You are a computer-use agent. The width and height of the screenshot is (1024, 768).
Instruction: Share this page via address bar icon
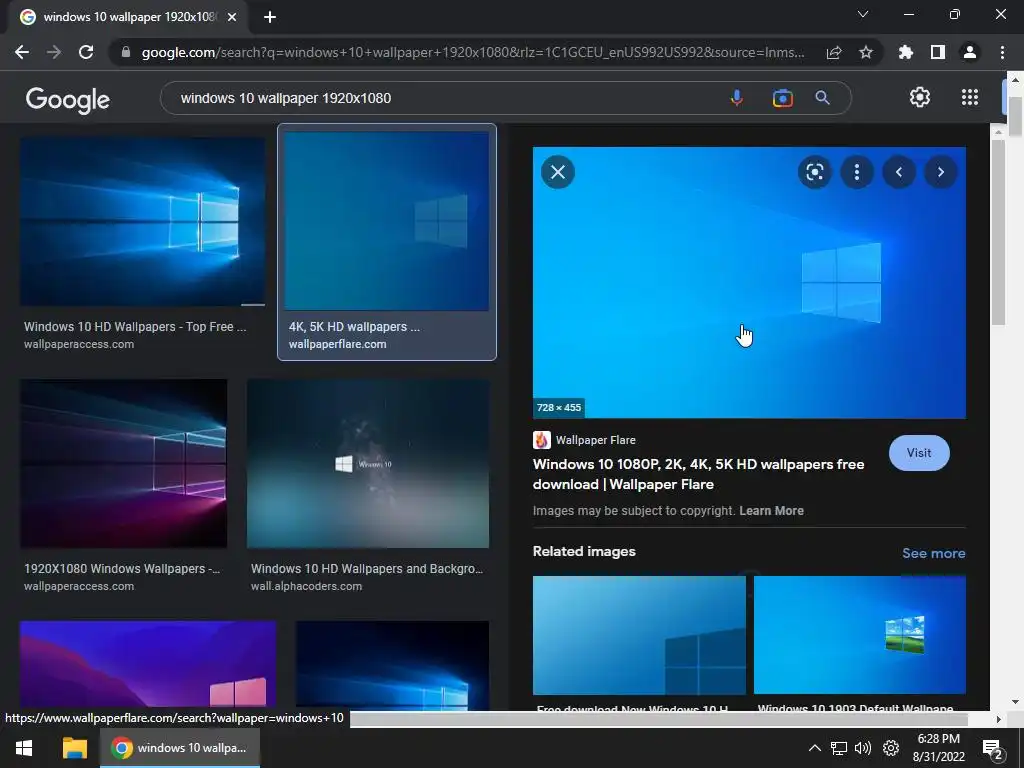point(834,52)
